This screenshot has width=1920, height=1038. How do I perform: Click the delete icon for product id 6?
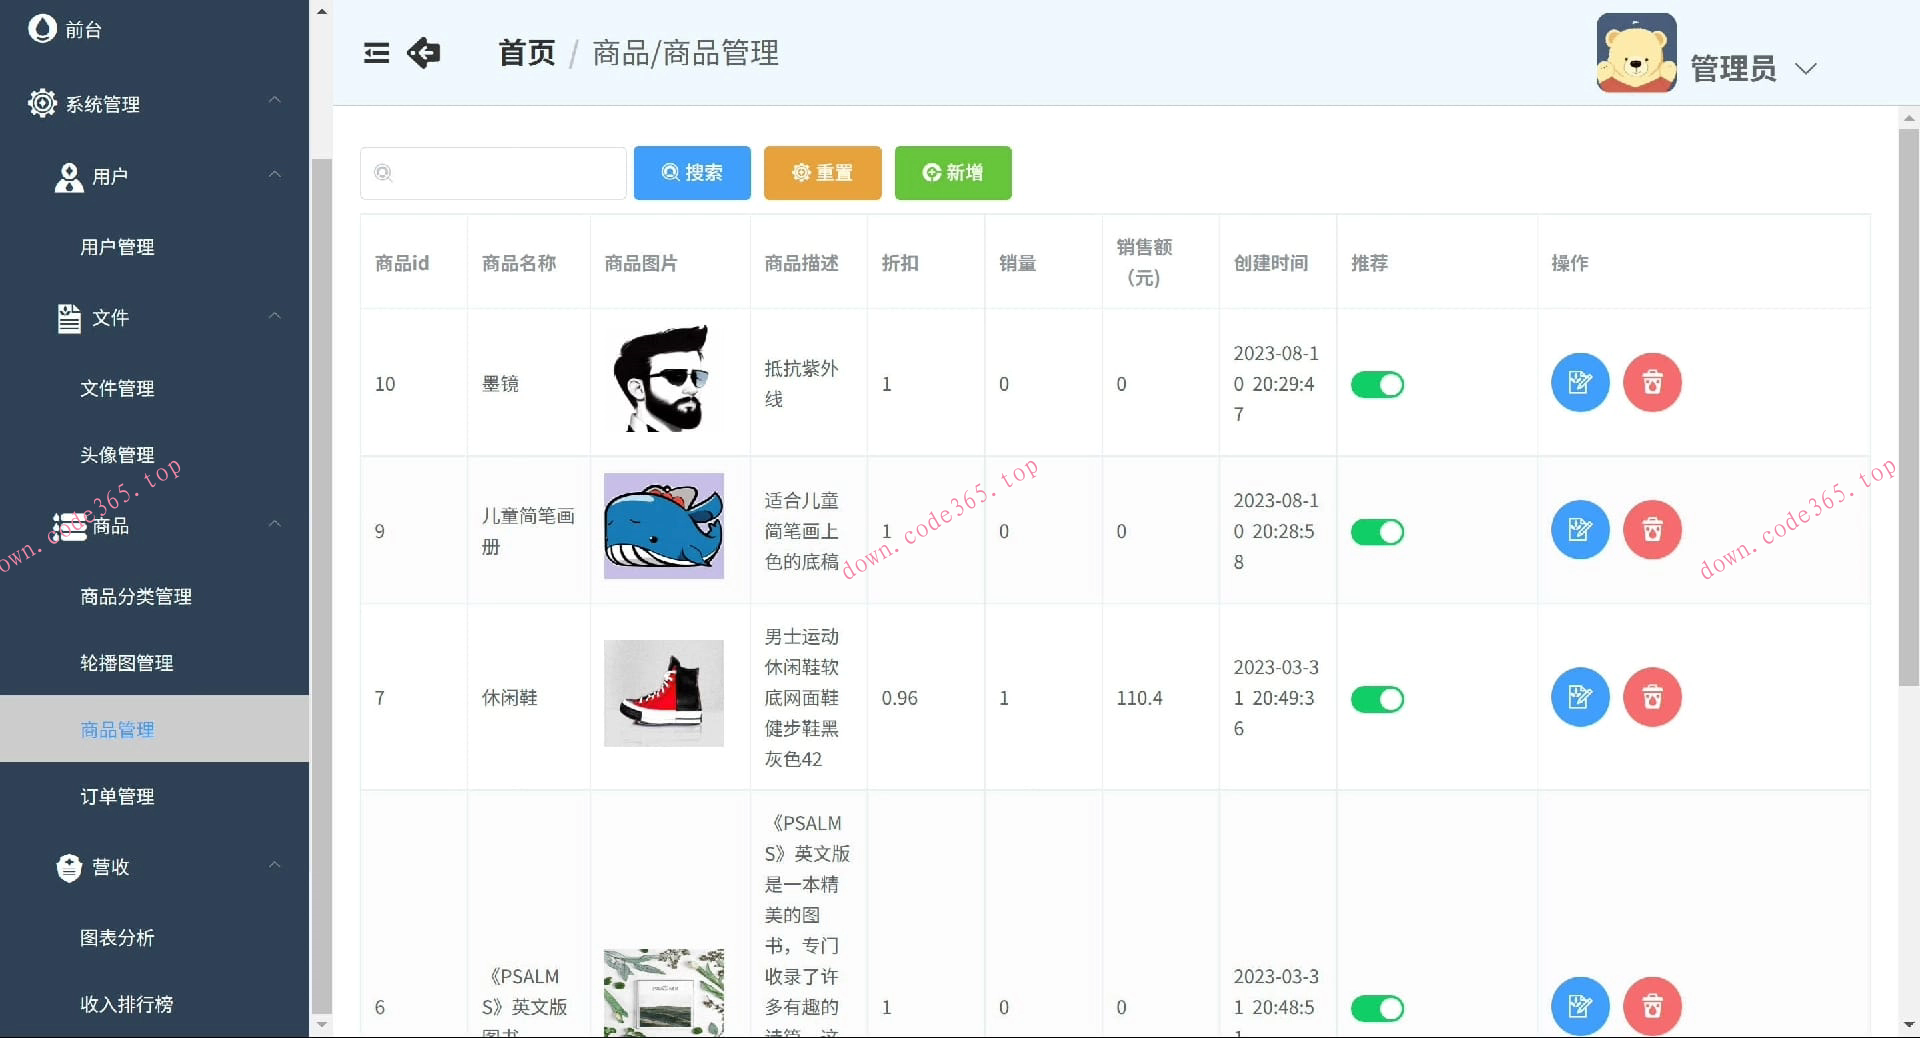tap(1651, 1007)
